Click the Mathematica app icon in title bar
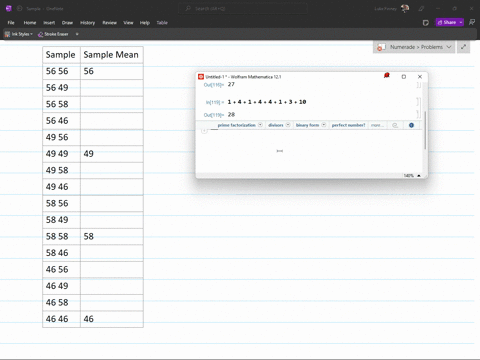The height and width of the screenshot is (360, 480). pos(201,77)
